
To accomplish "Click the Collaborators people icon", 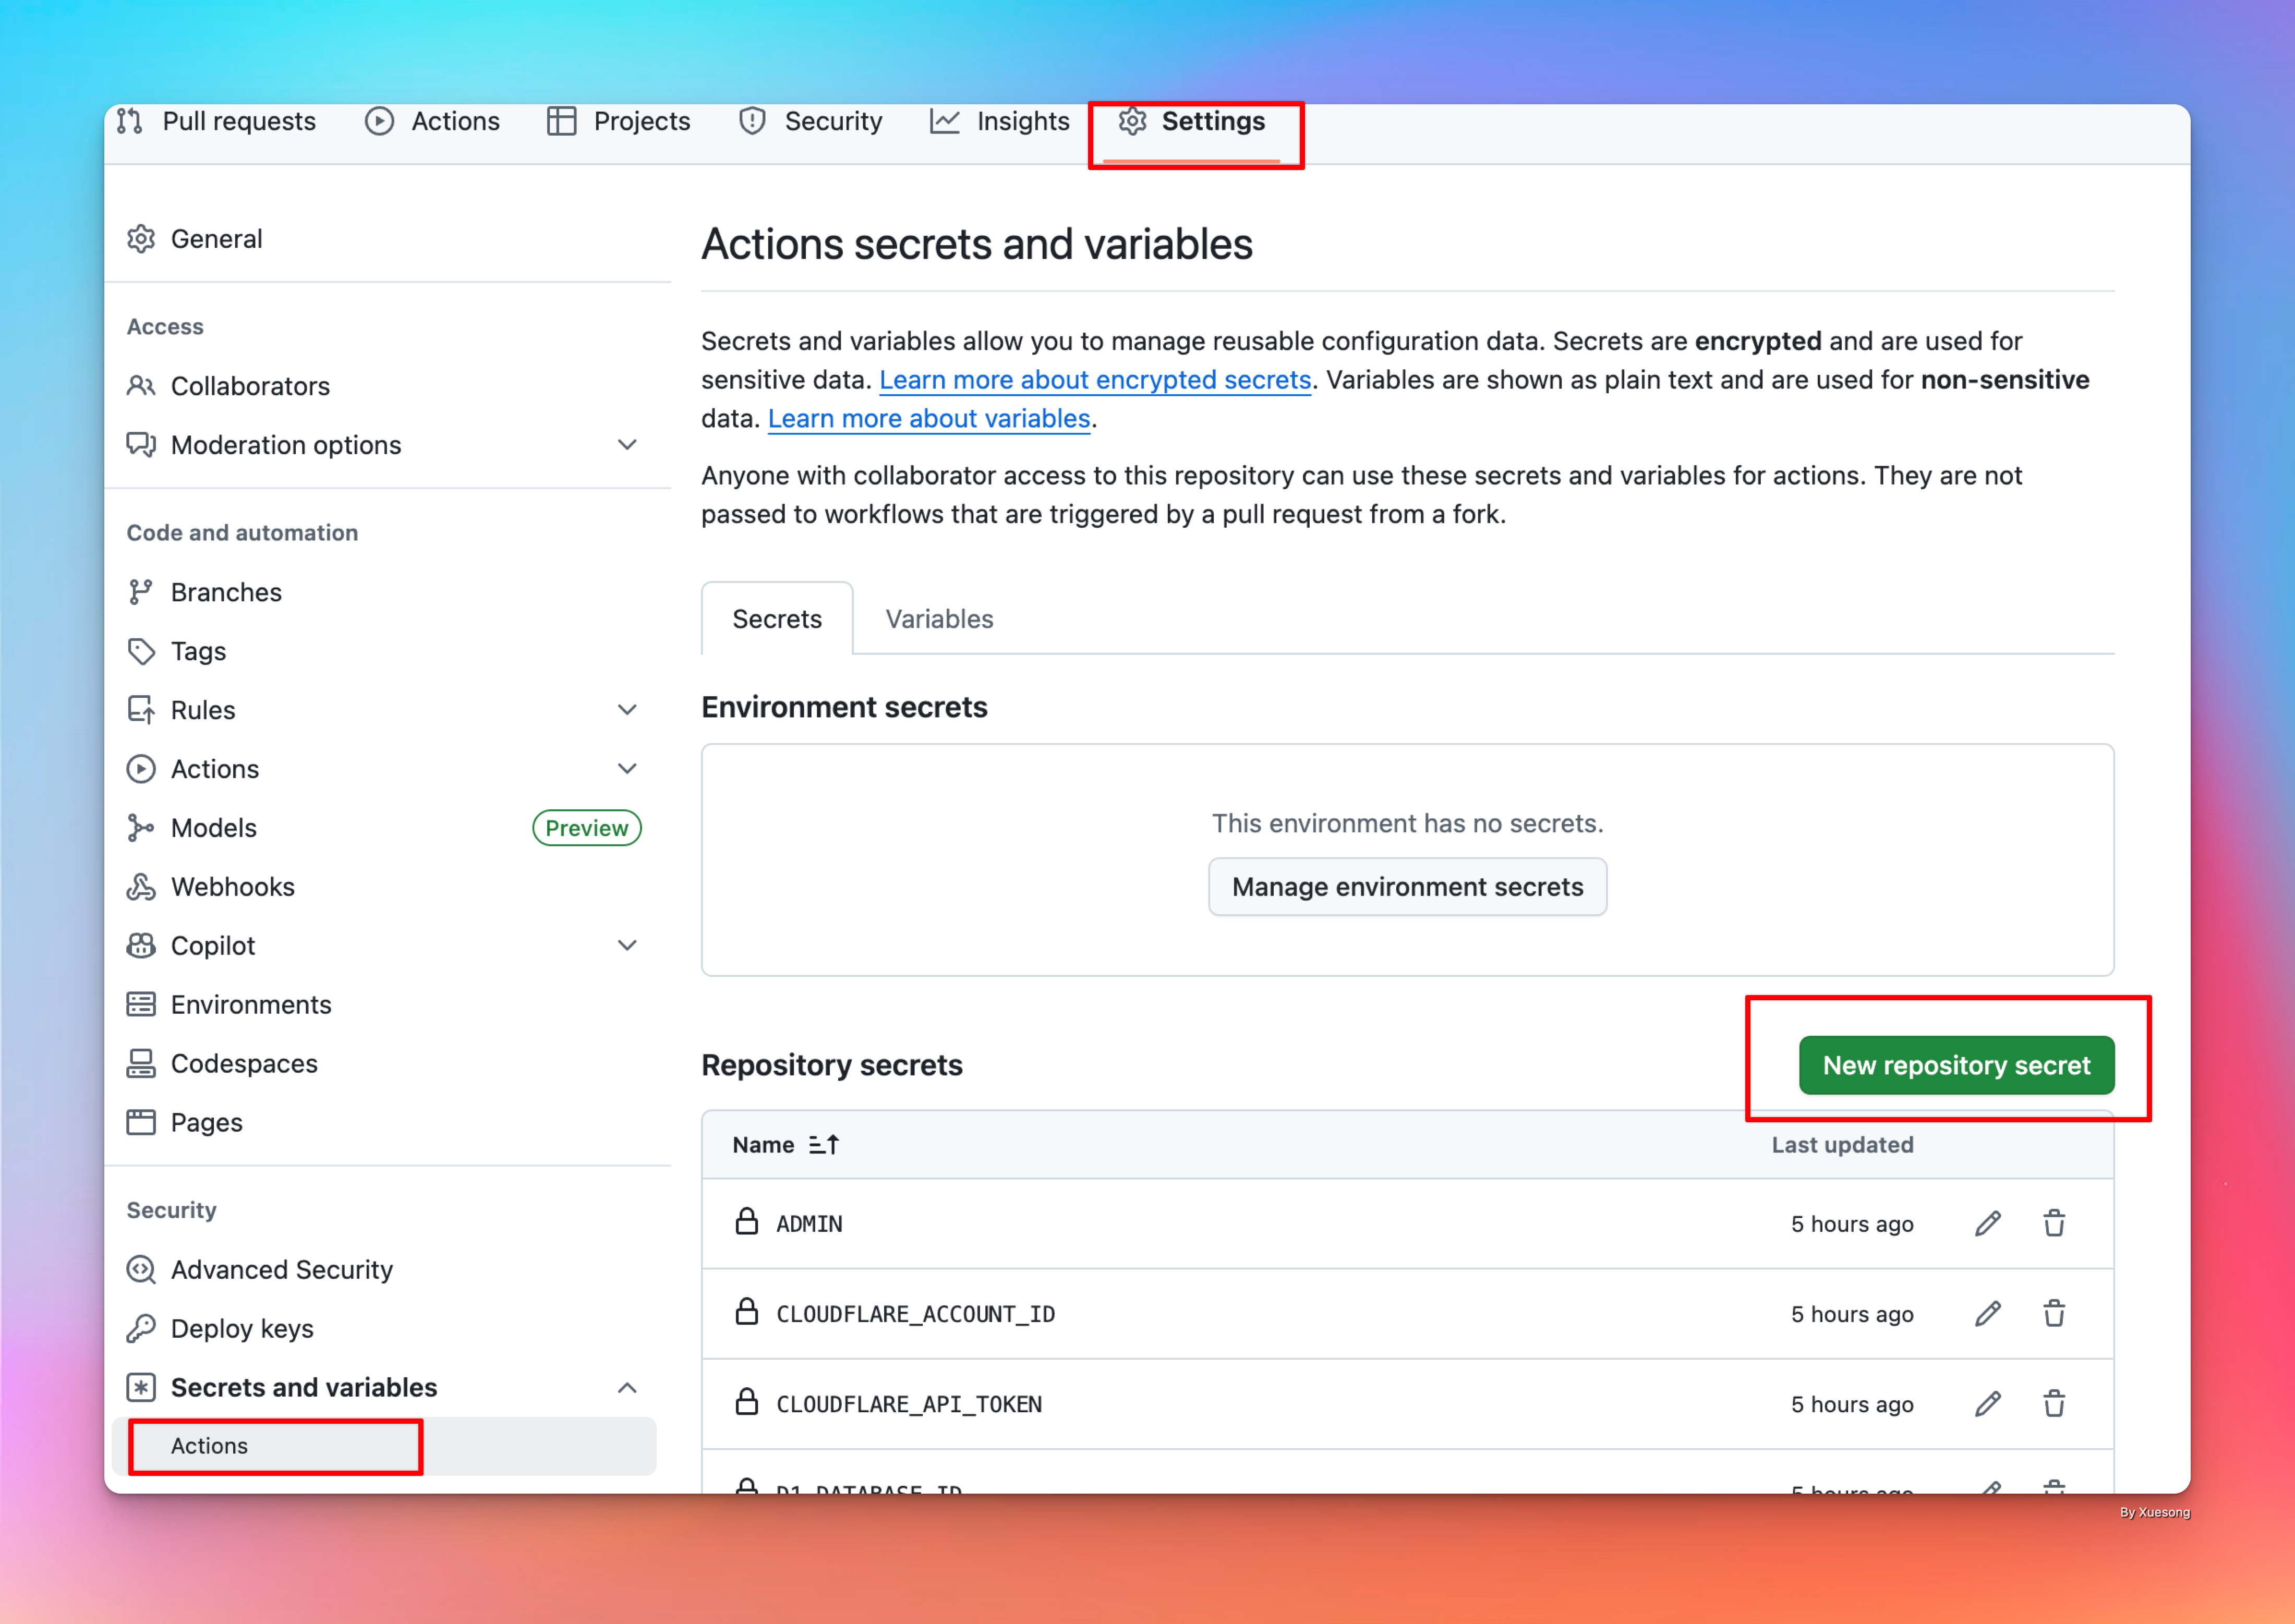I will click(141, 386).
